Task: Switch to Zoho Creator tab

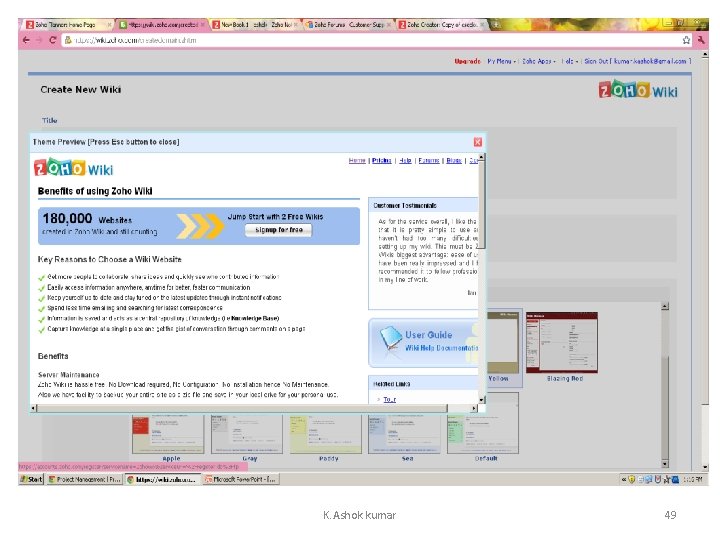Action: [x=441, y=25]
